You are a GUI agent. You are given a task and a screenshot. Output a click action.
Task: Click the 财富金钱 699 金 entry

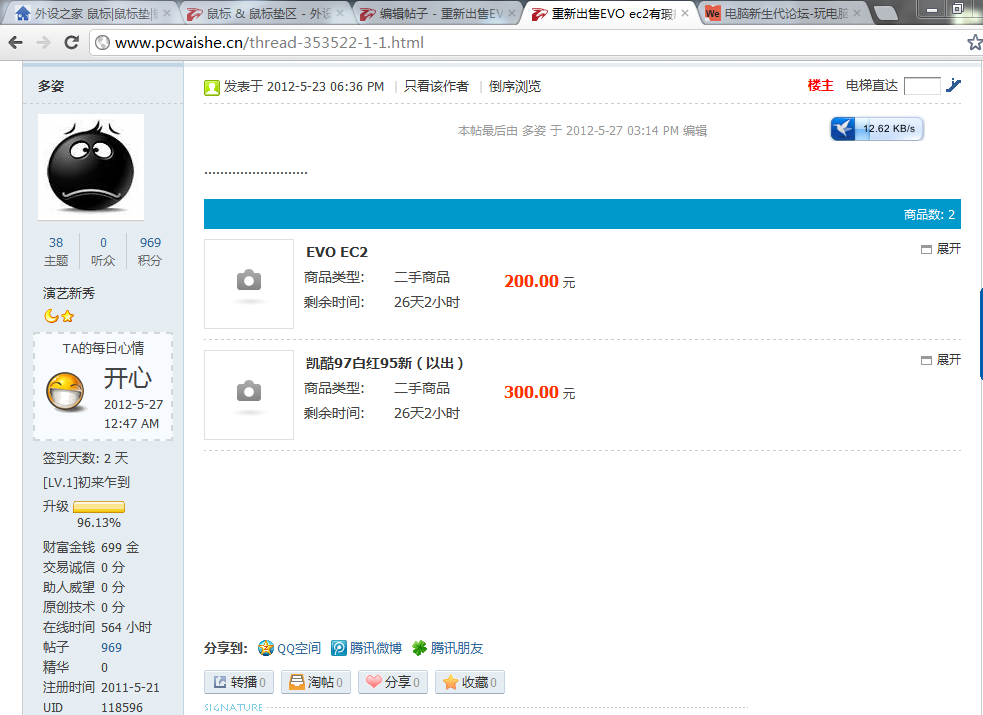point(91,547)
